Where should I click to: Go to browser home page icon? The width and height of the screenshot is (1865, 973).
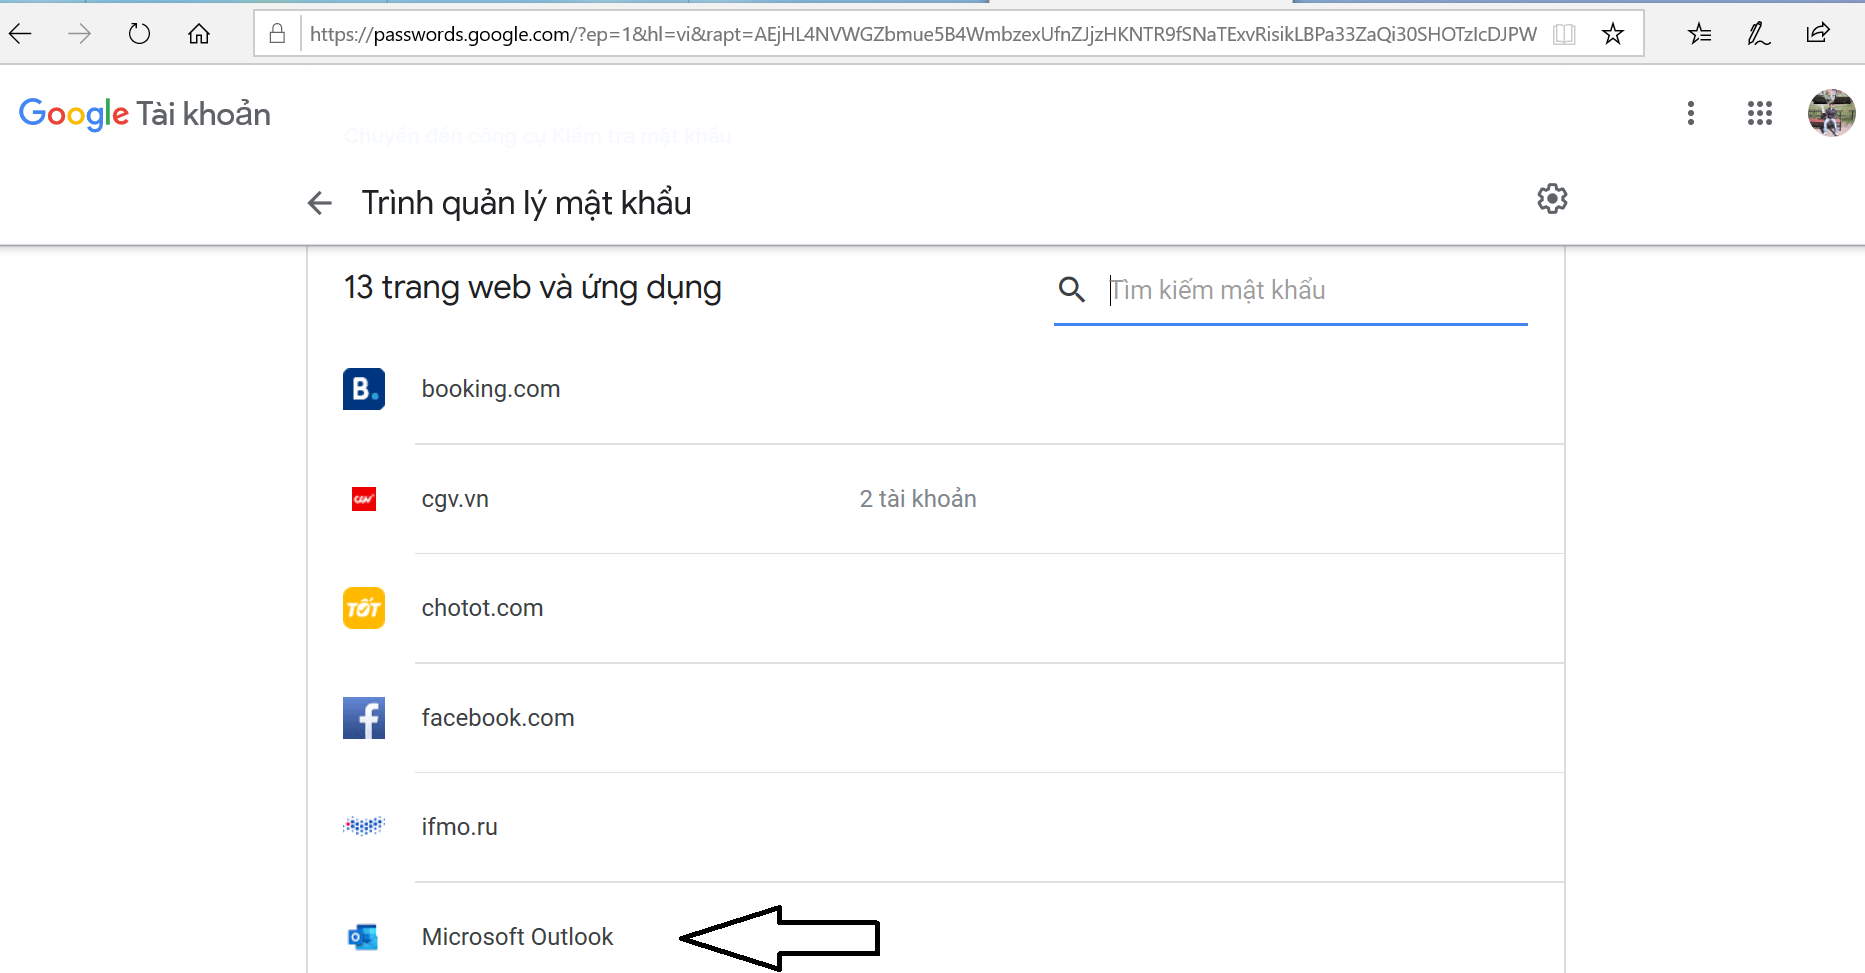click(x=199, y=34)
